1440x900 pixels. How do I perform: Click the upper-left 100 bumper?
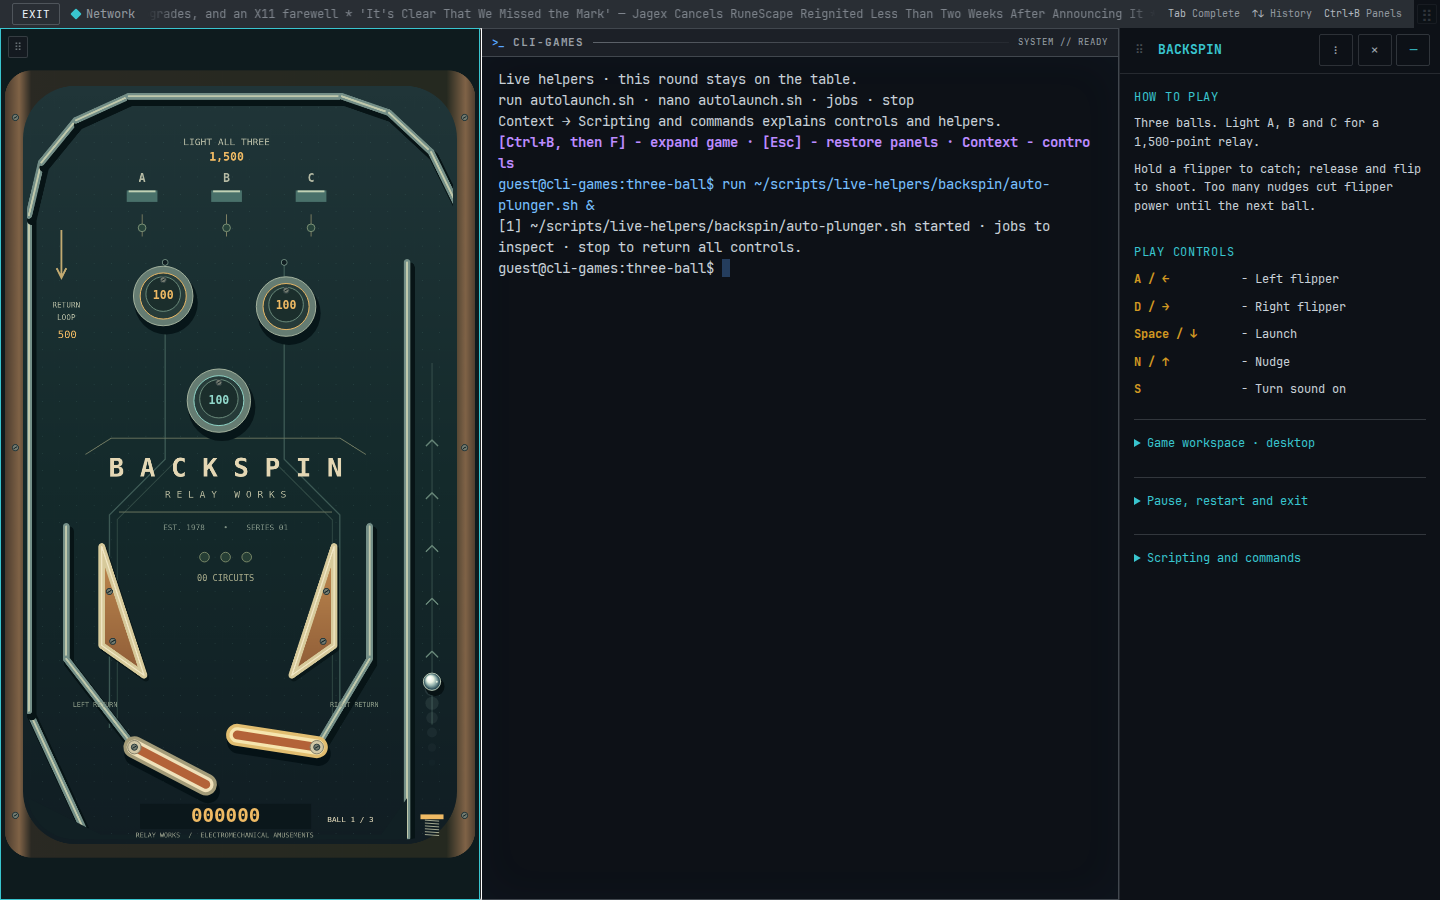click(163, 295)
